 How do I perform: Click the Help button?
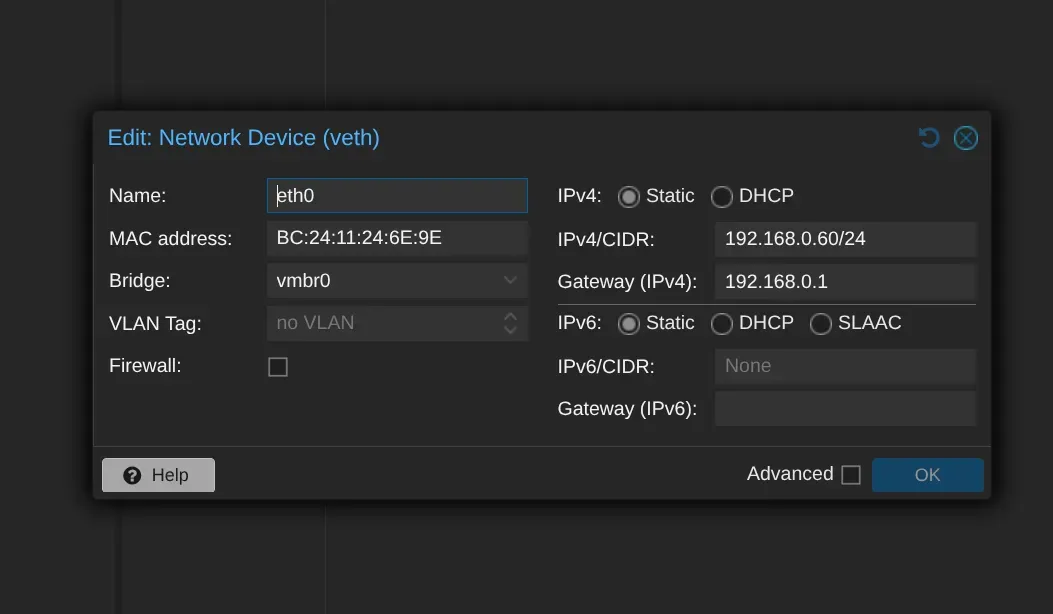click(158, 475)
